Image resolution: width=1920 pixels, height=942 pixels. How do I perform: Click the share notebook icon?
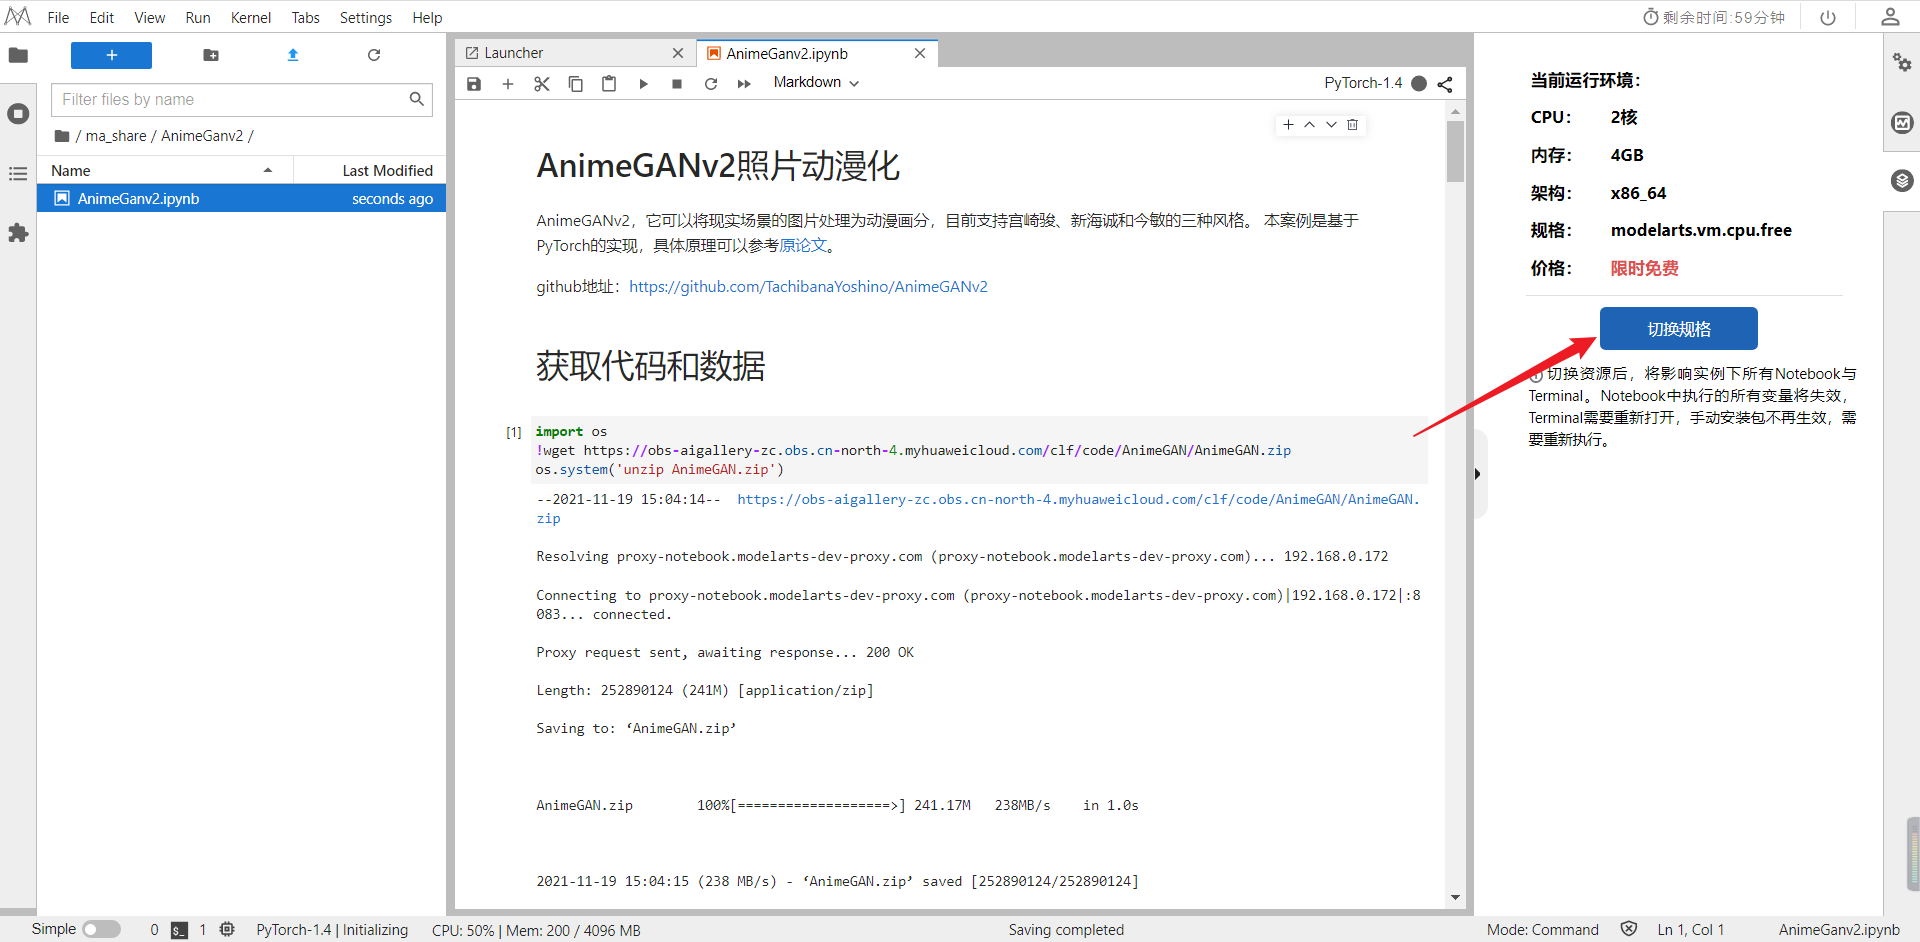click(x=1445, y=84)
